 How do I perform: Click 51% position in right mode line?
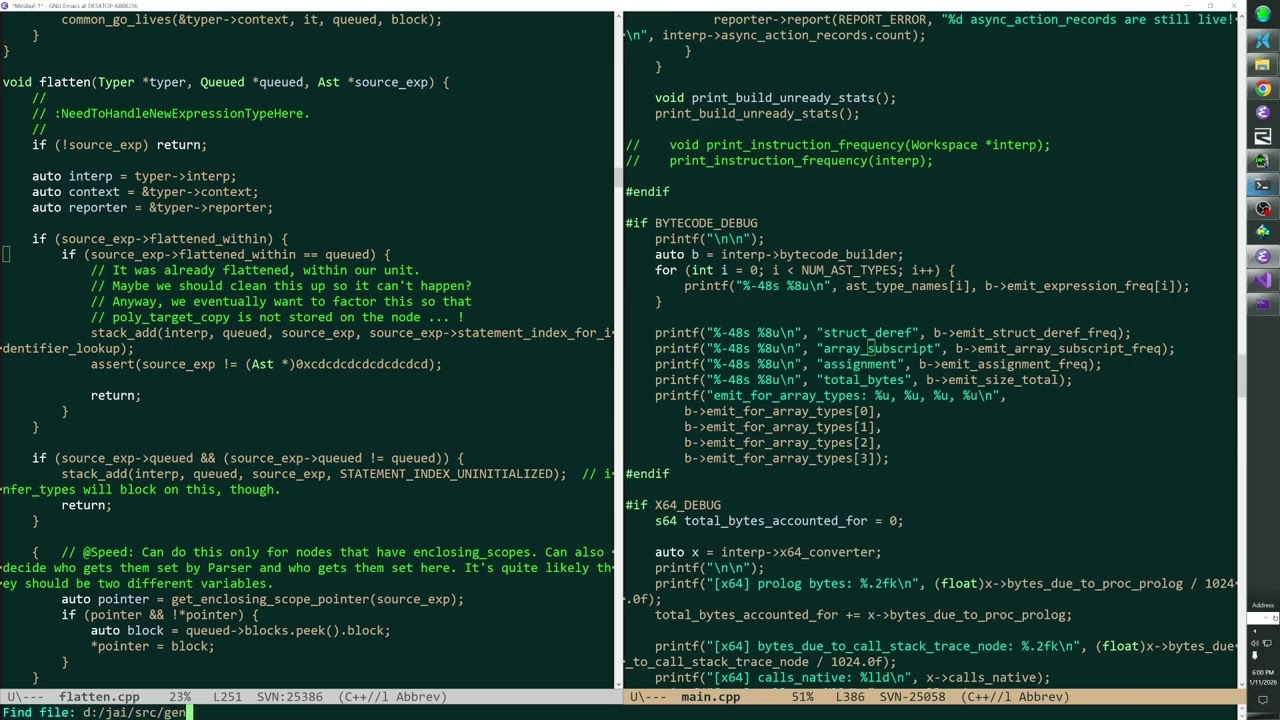click(803, 697)
